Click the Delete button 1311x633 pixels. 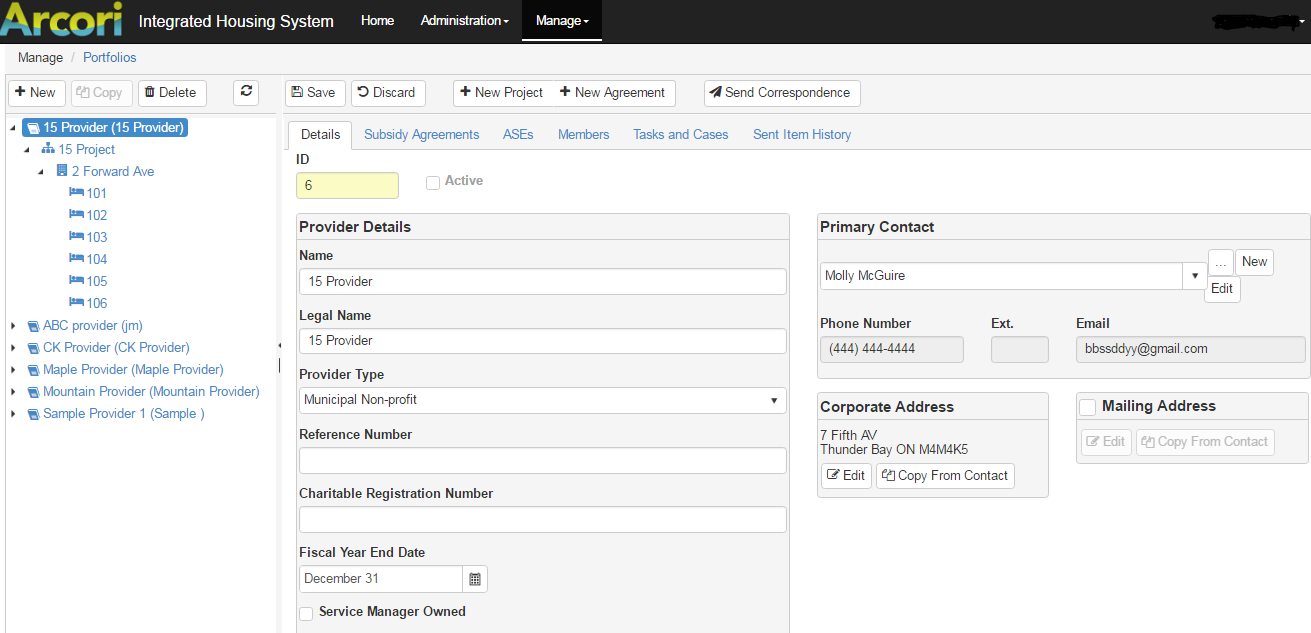(x=172, y=92)
